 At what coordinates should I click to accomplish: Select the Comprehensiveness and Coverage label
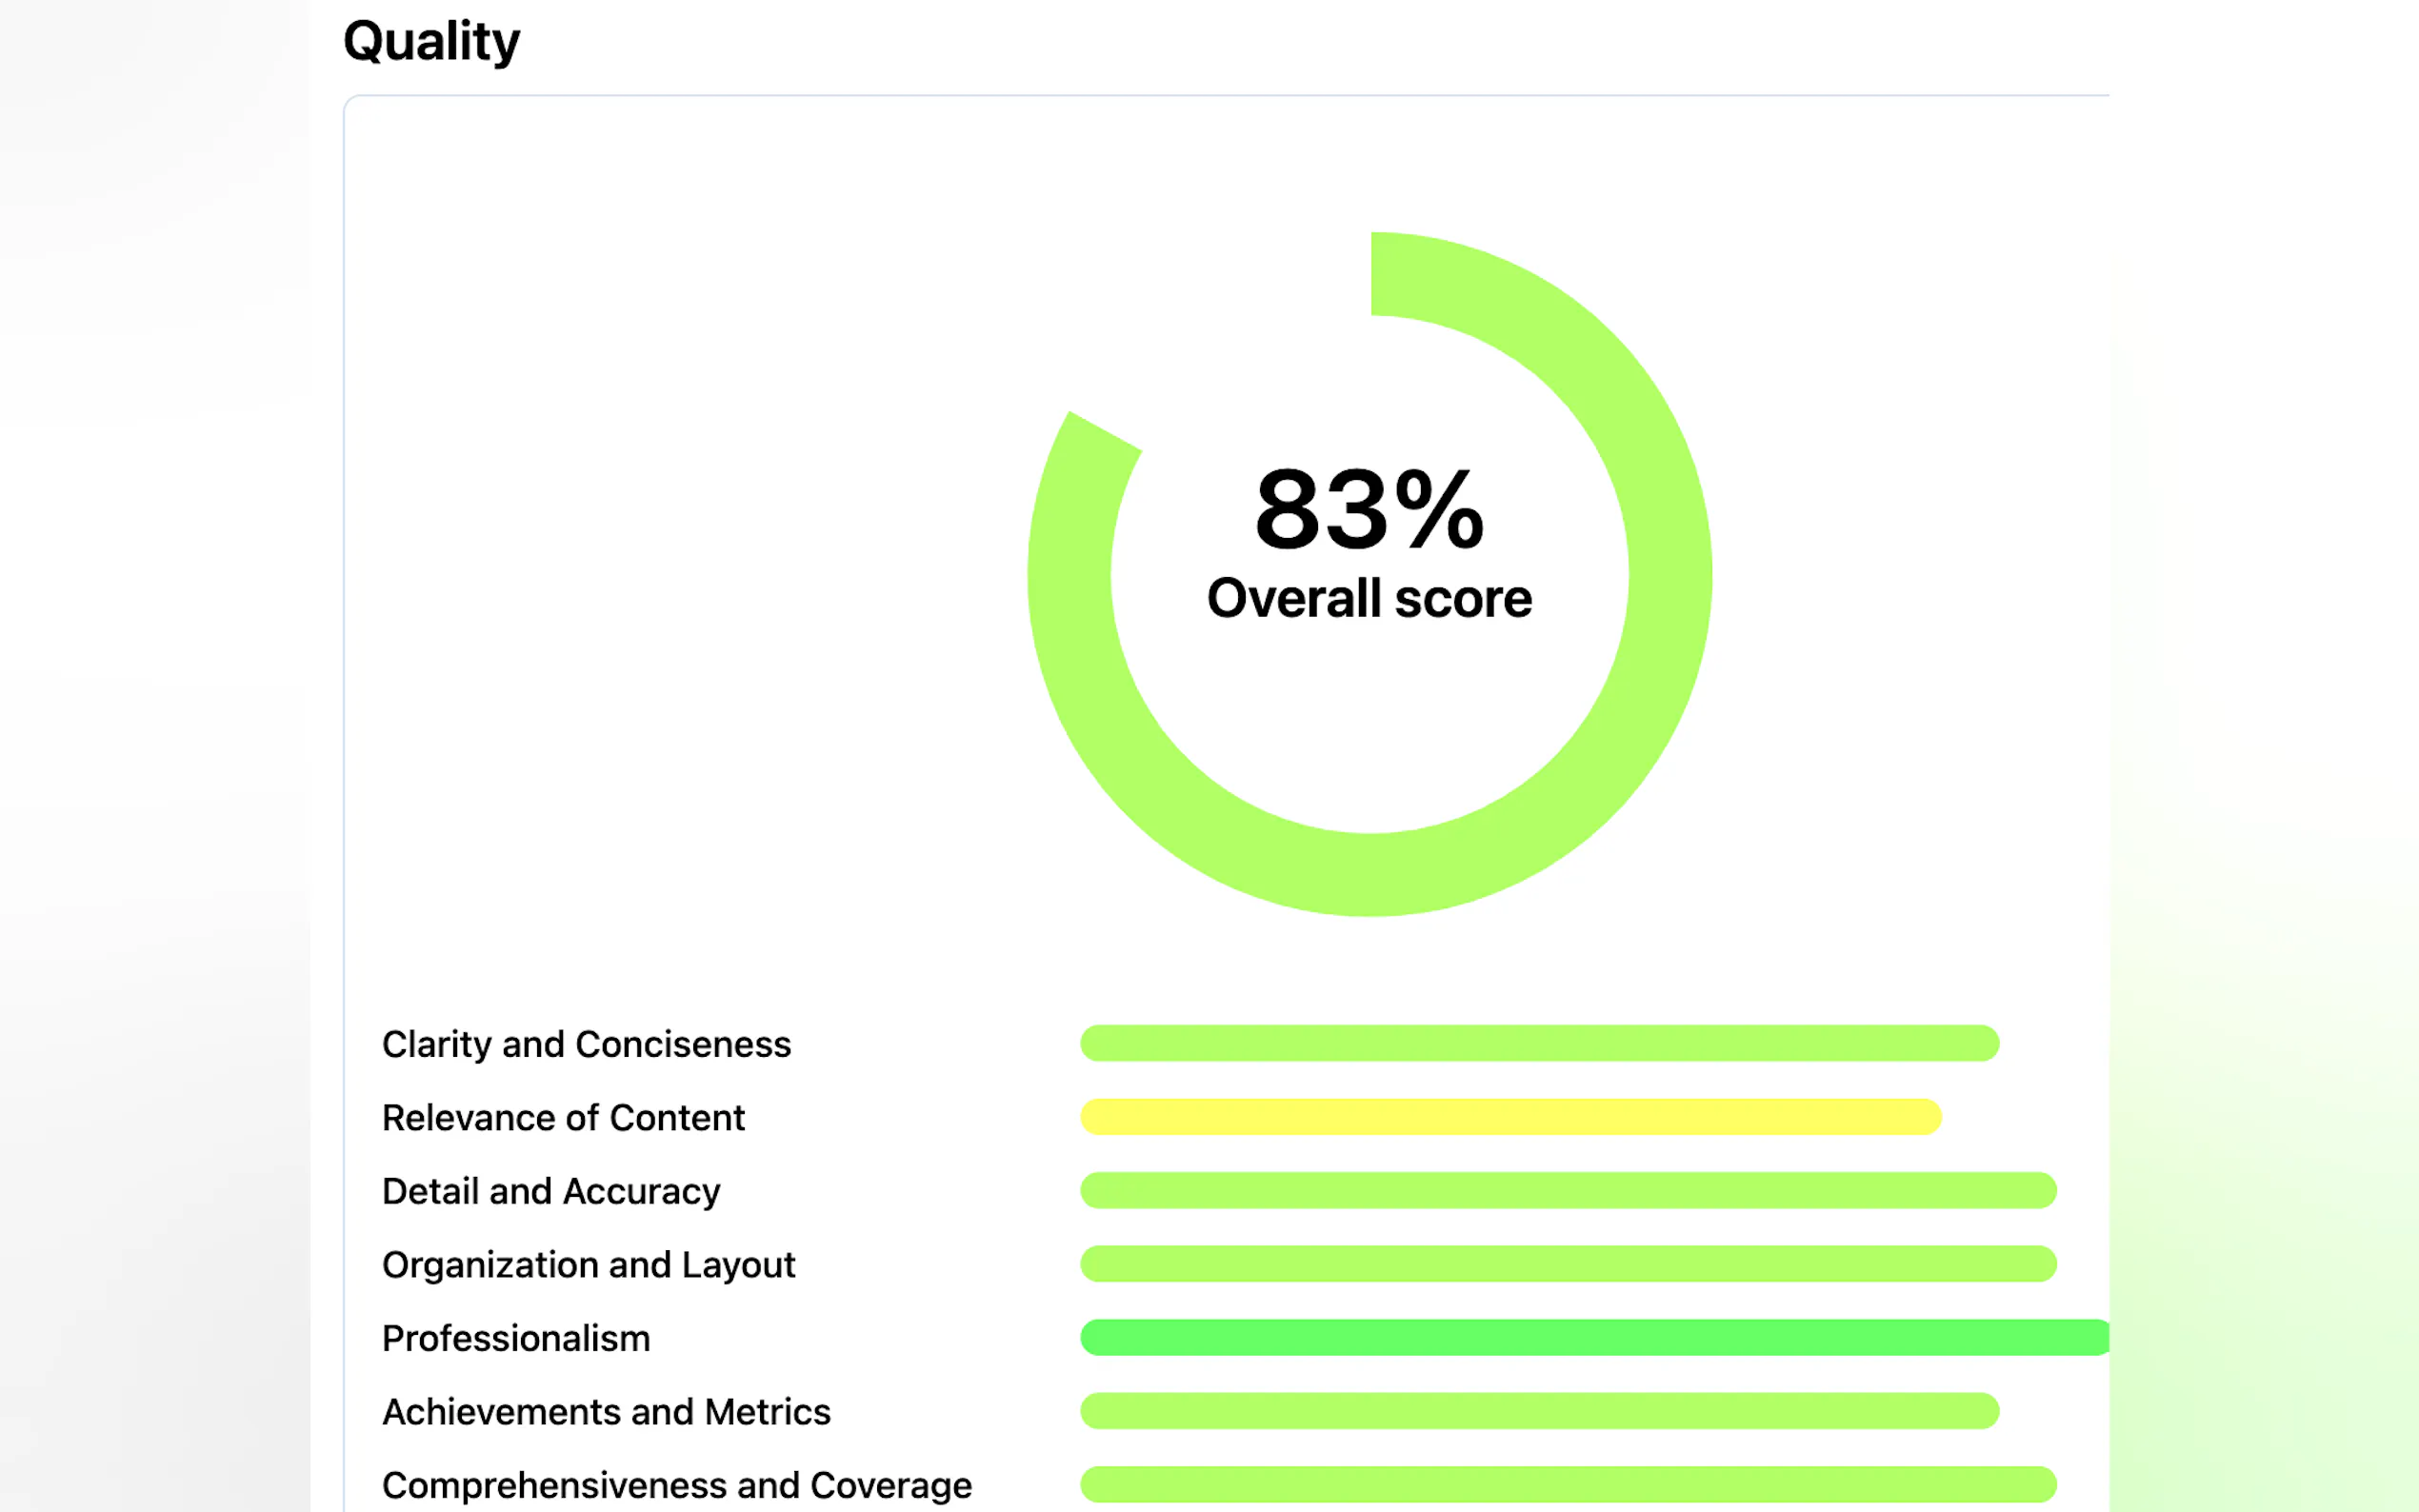click(676, 1485)
